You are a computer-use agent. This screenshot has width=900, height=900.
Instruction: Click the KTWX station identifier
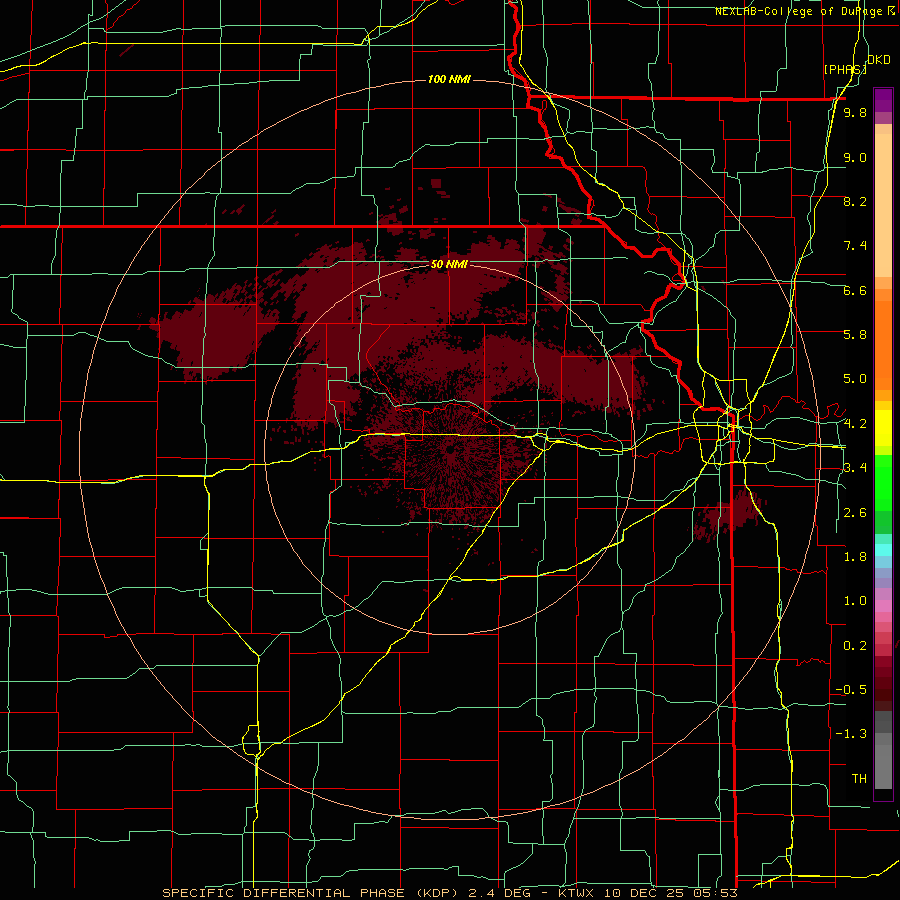point(577,893)
